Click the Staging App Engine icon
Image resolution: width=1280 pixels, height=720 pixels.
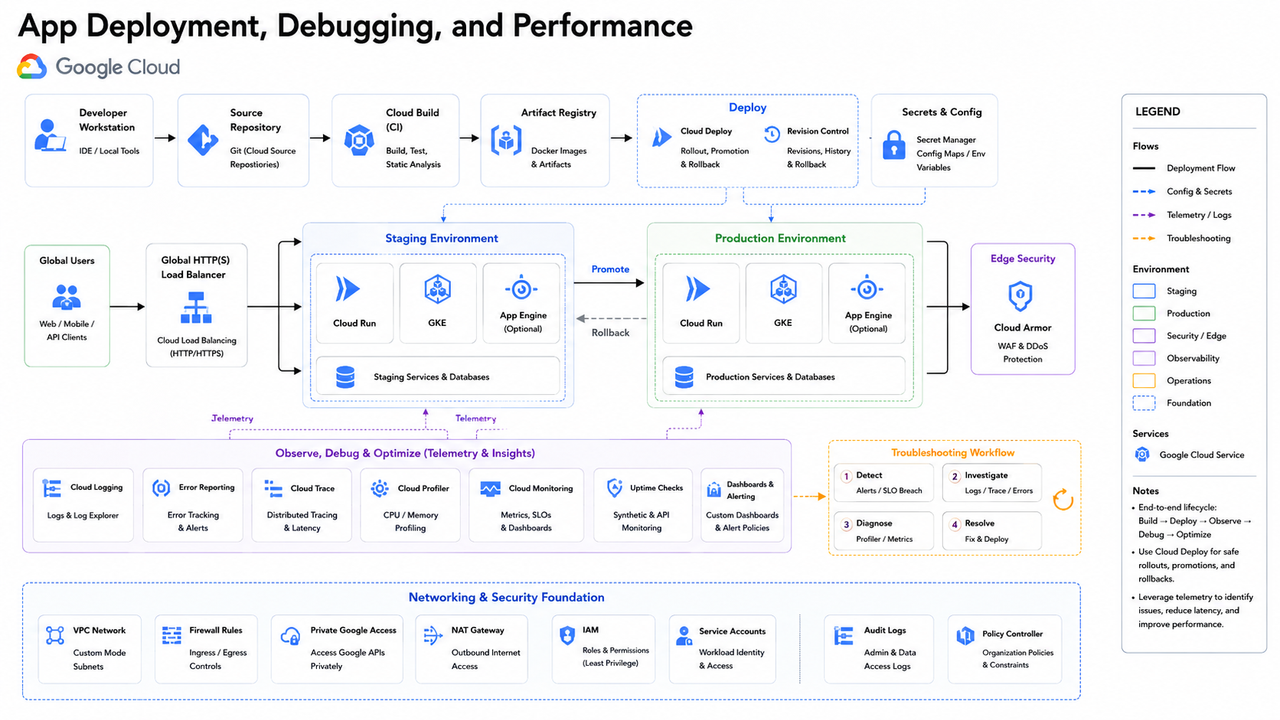522,289
